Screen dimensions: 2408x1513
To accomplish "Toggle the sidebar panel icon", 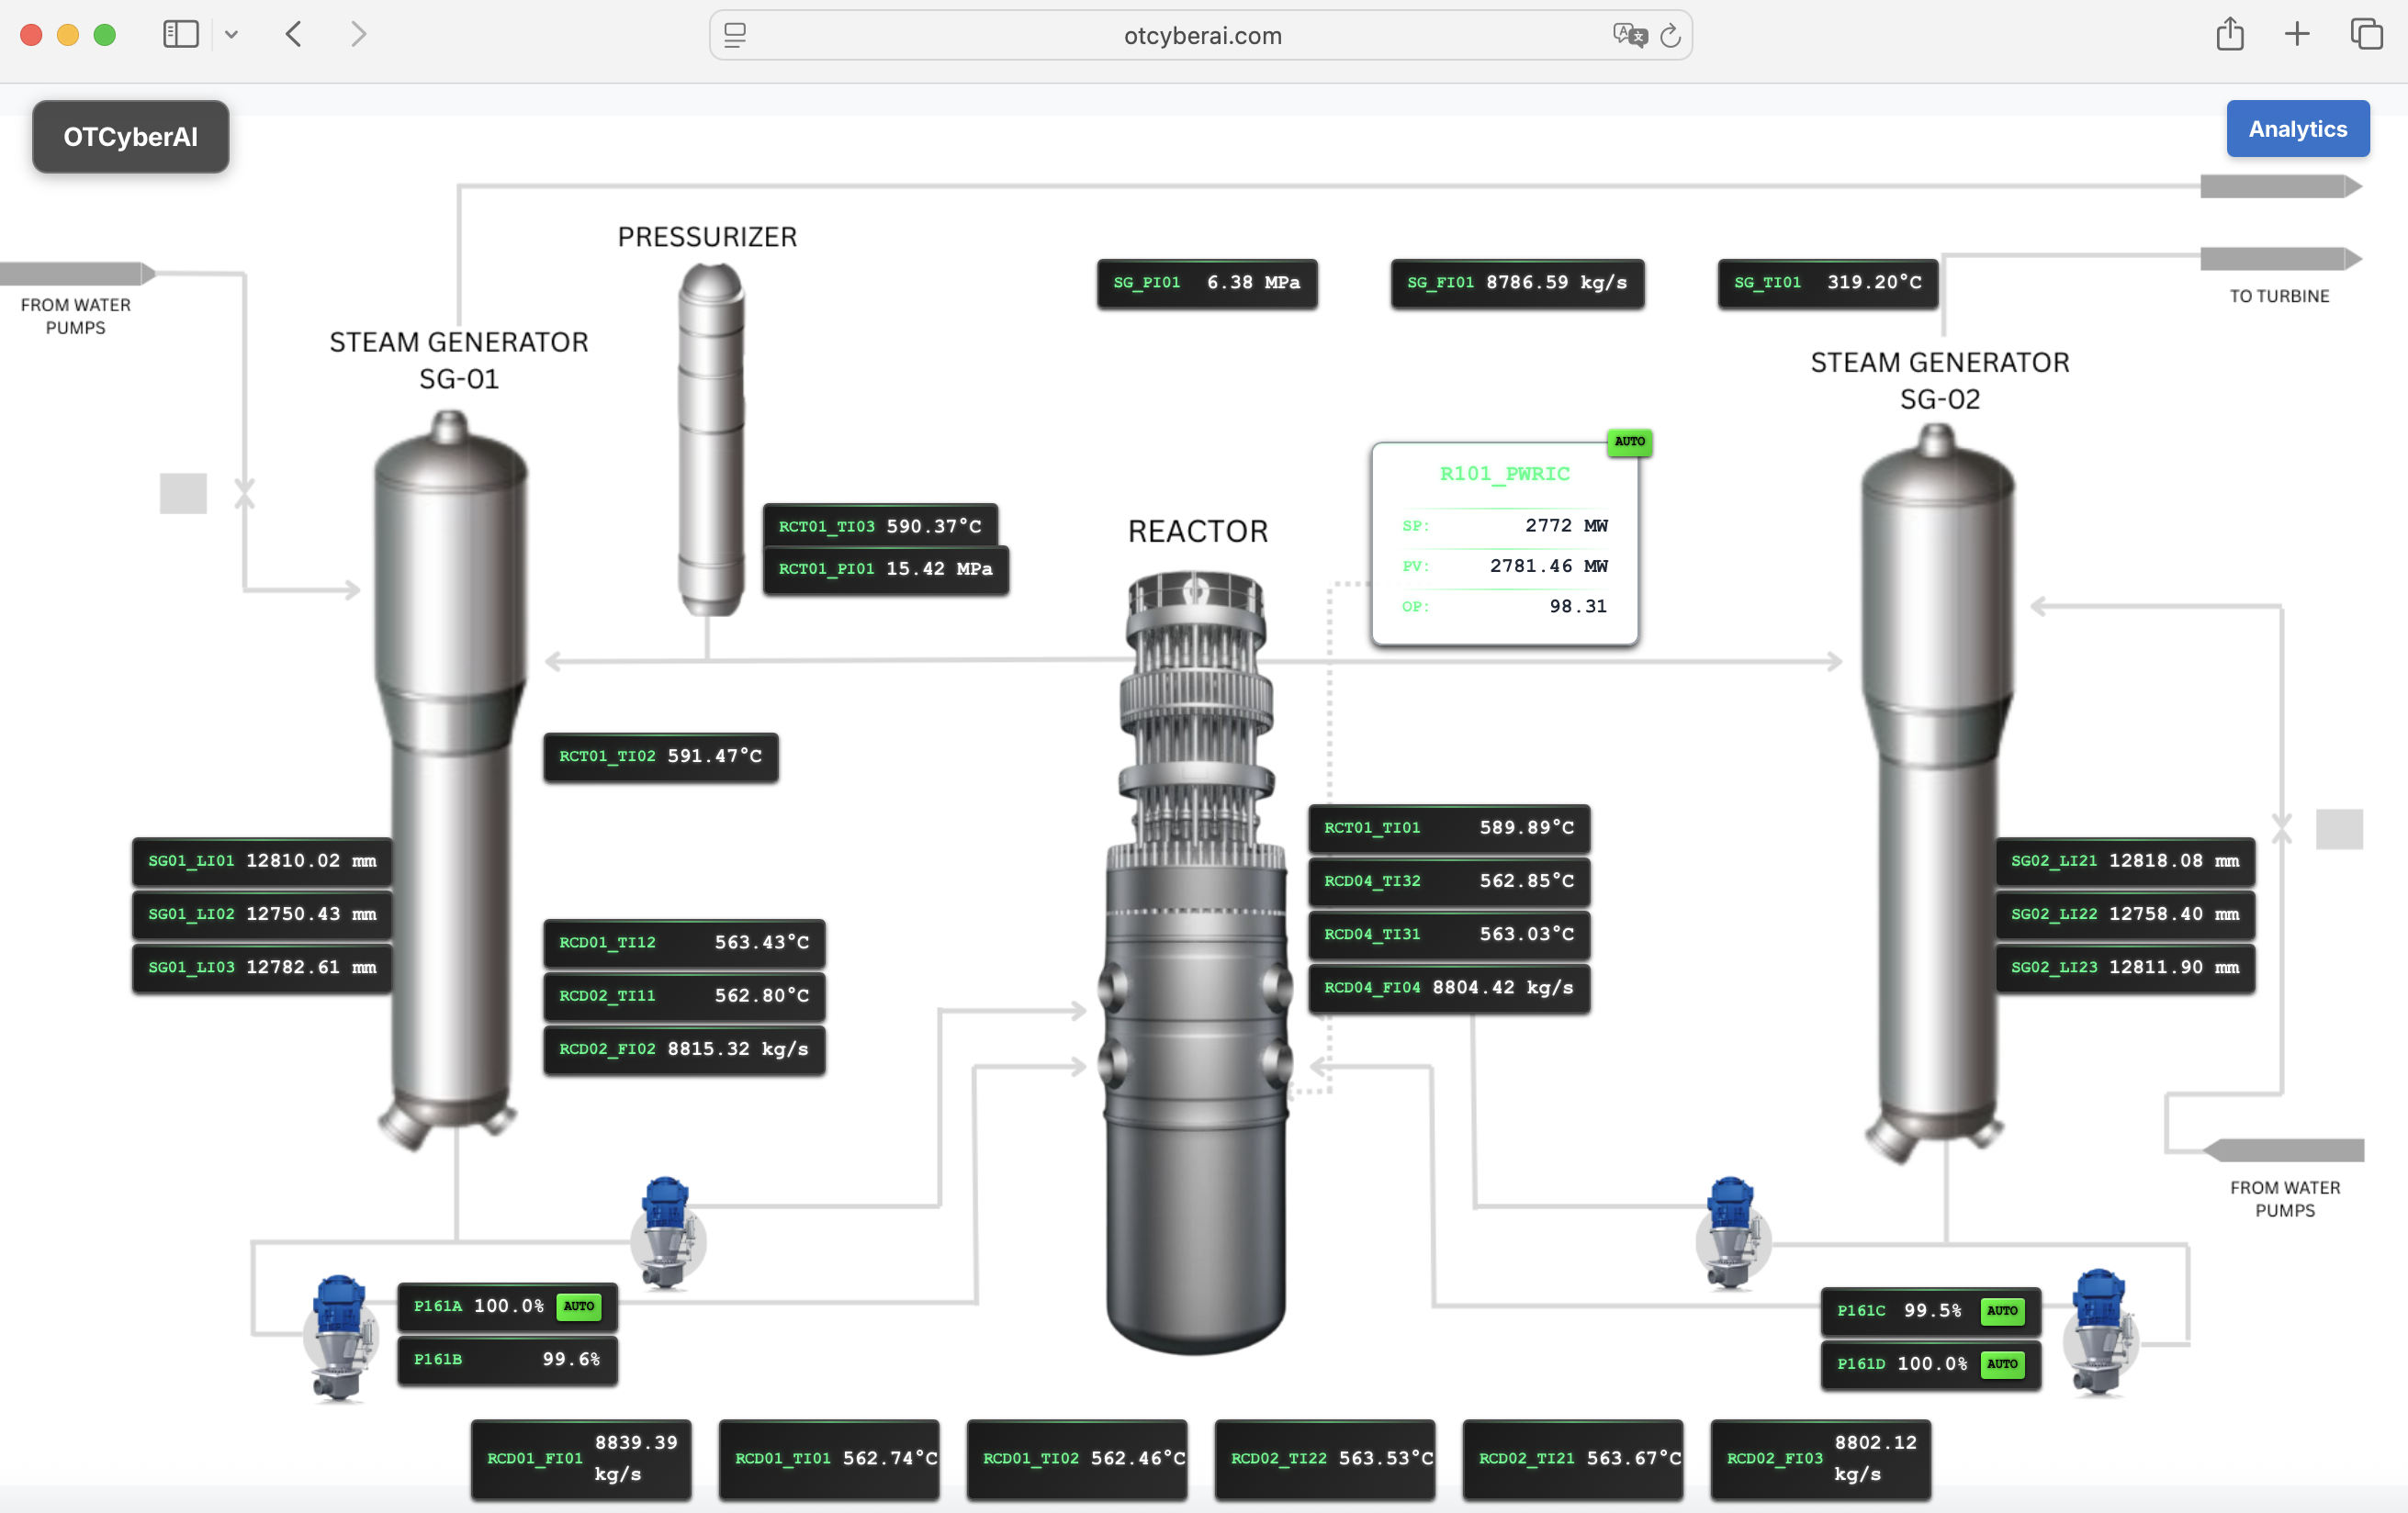I will point(180,33).
